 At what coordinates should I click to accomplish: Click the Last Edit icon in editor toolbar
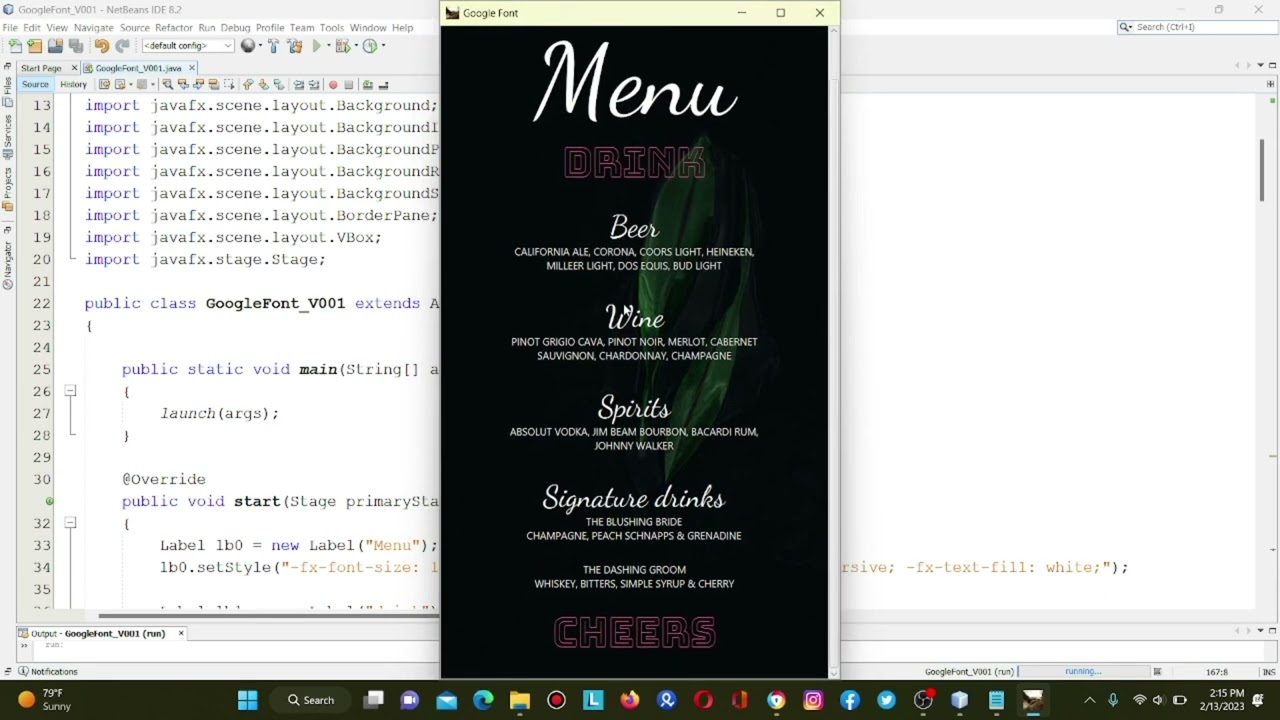104,85
